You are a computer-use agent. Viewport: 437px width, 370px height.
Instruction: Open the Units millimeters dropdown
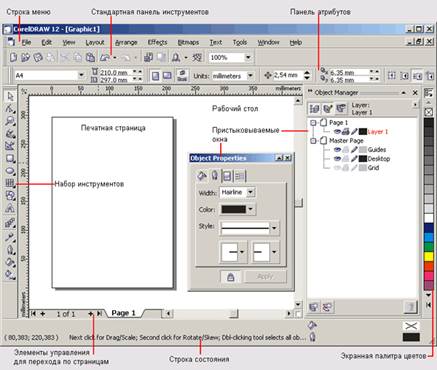[250, 76]
